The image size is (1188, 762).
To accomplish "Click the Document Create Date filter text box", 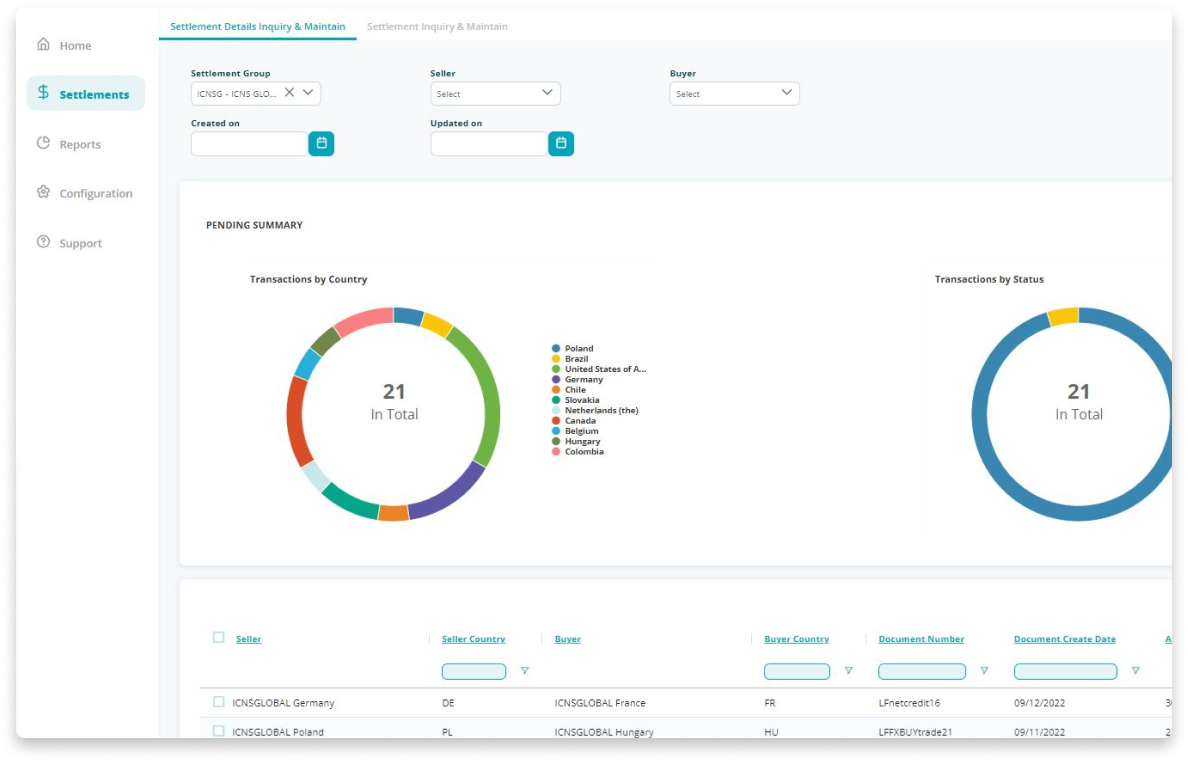I will point(1065,671).
